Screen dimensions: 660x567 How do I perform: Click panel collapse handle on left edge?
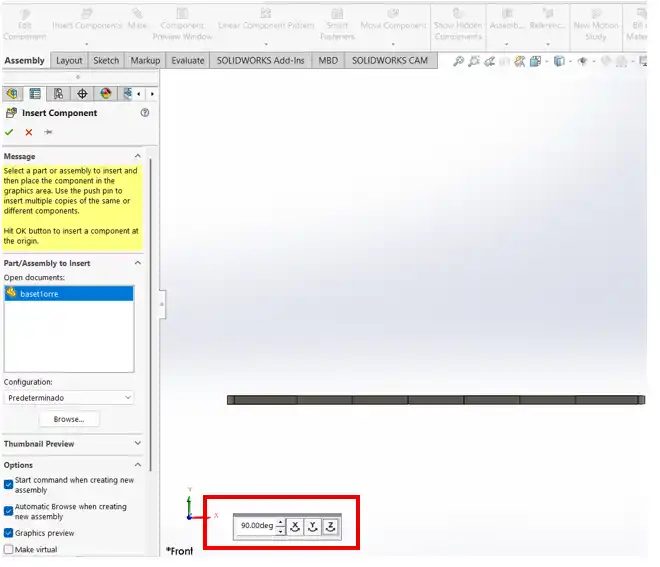162,304
